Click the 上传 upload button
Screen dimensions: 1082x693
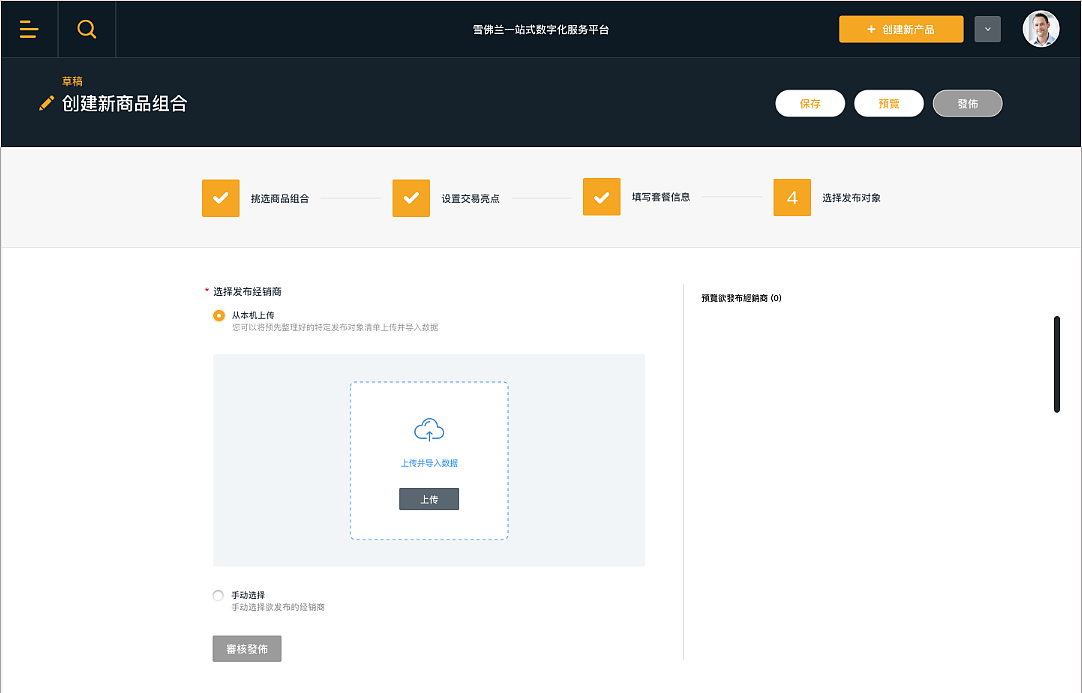(x=429, y=498)
